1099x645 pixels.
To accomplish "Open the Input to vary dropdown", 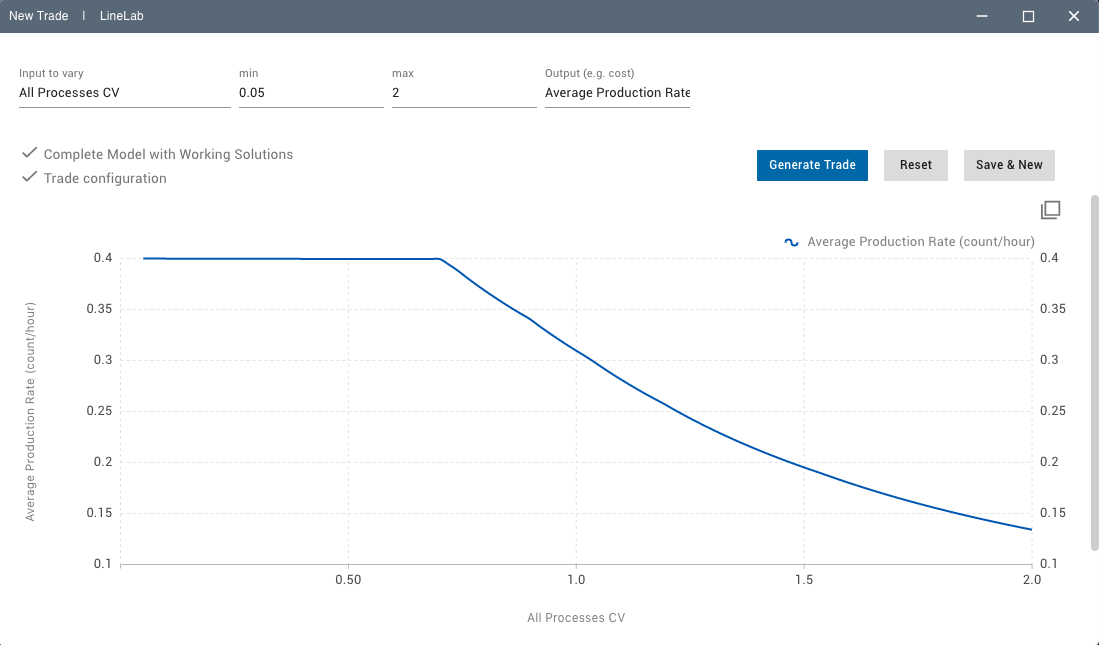I will (124, 93).
